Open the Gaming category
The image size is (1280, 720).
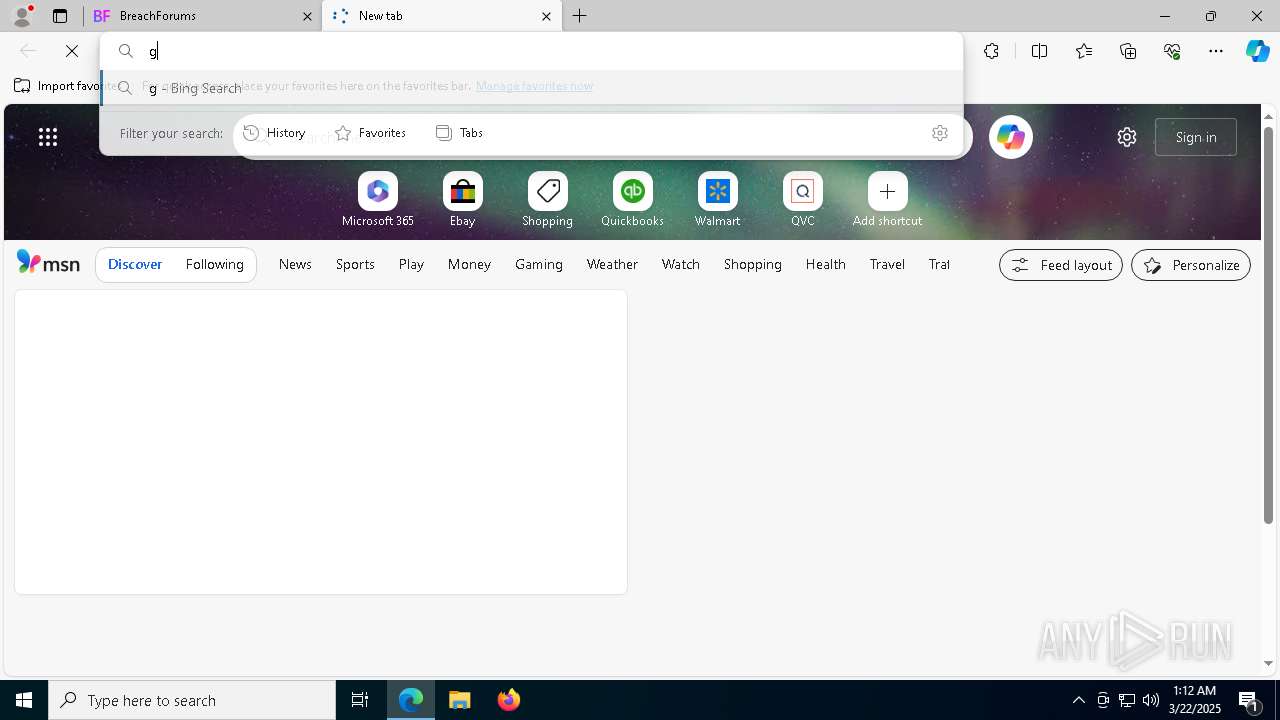539,264
